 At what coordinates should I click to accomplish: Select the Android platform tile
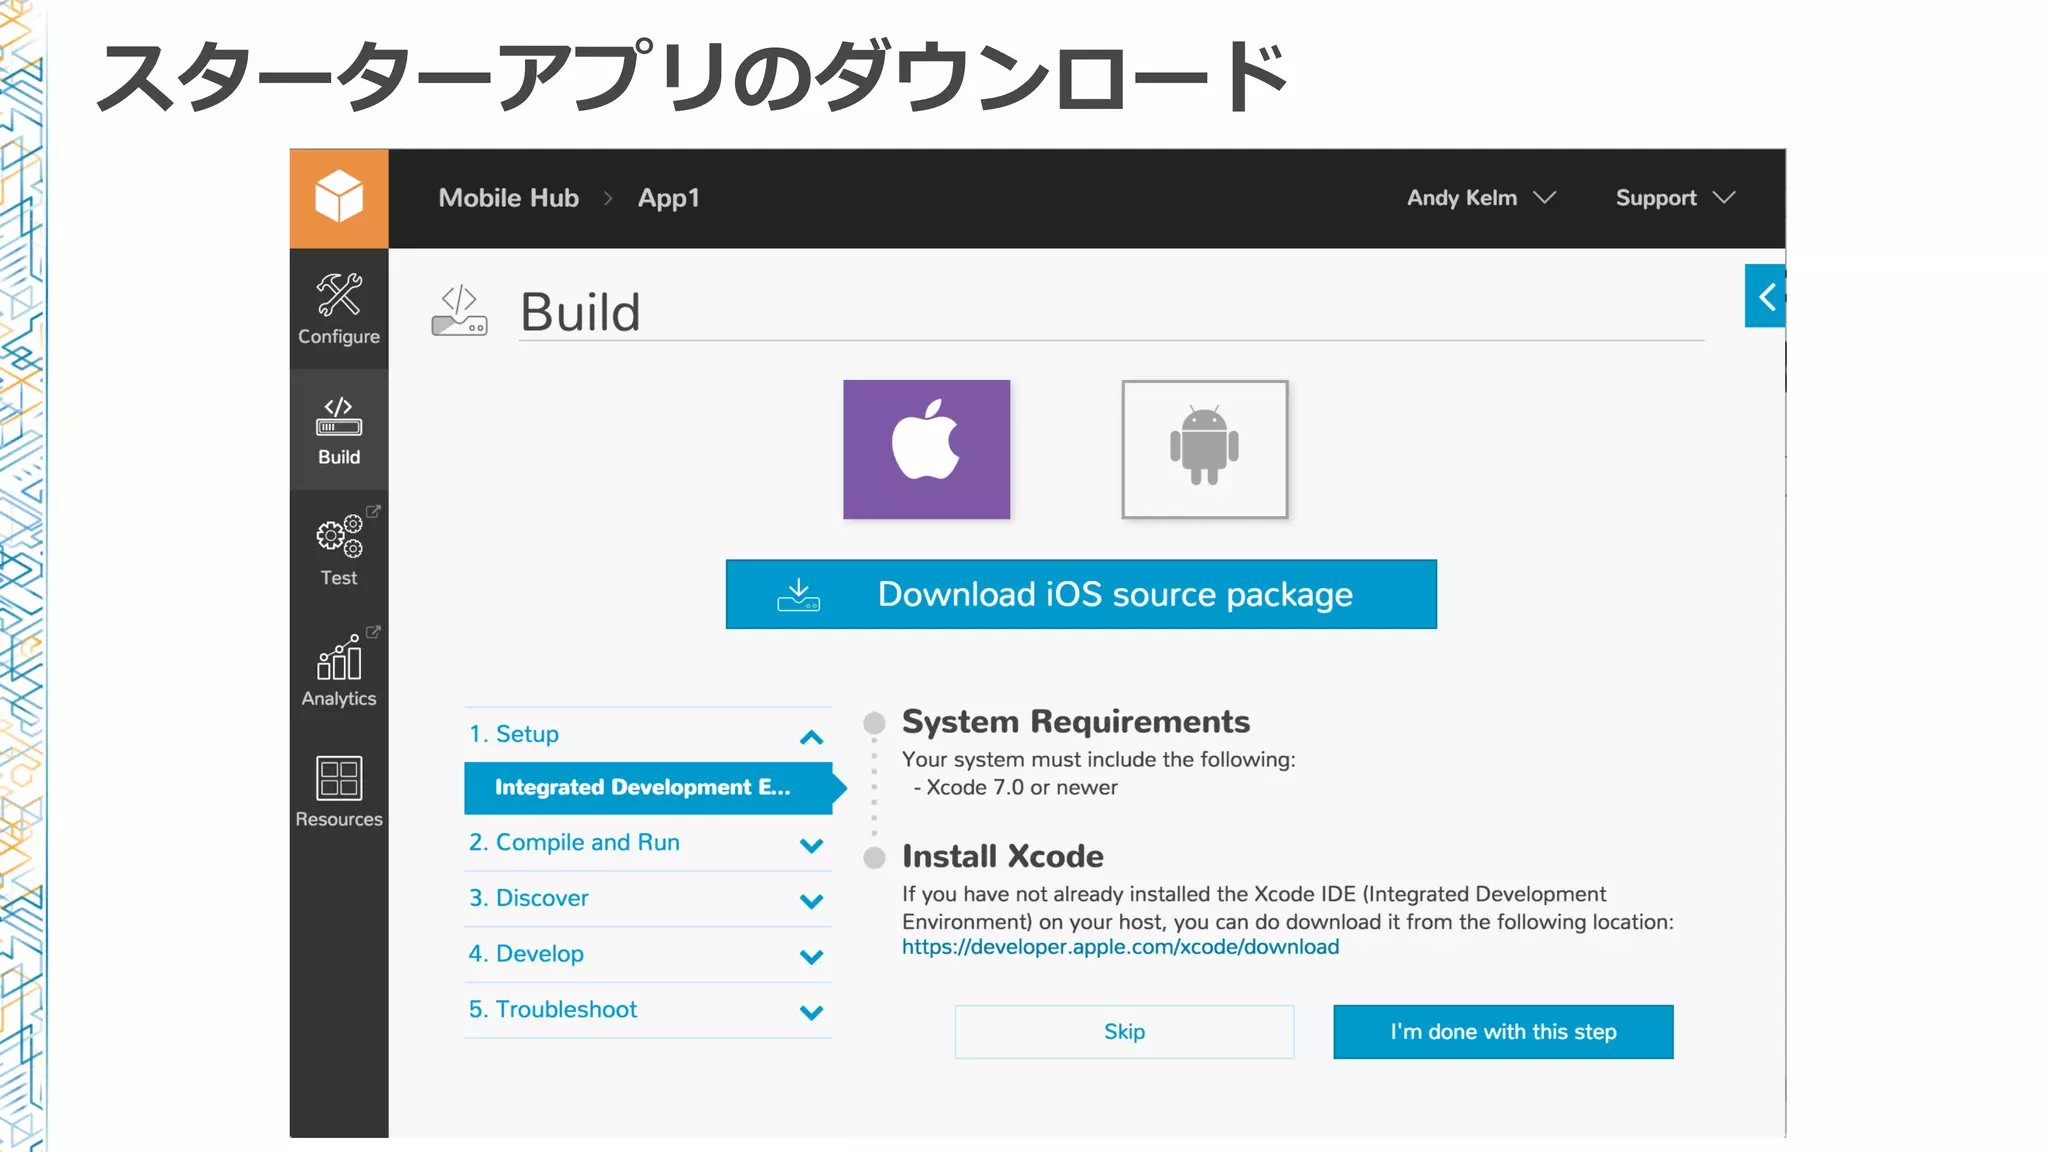[x=1205, y=449]
